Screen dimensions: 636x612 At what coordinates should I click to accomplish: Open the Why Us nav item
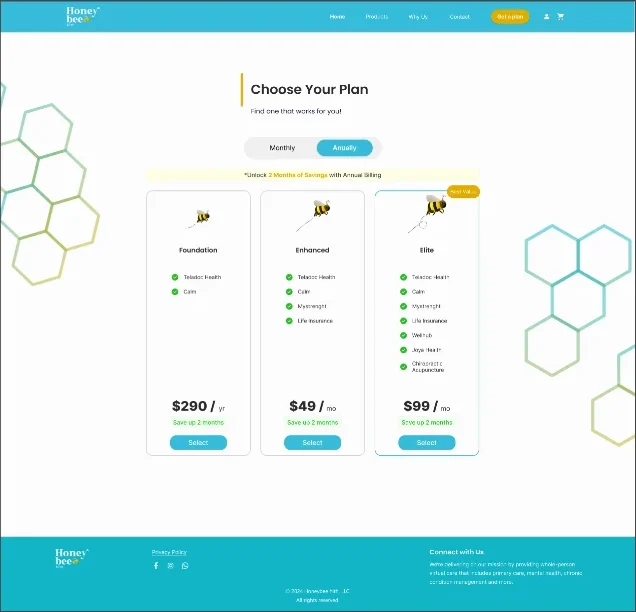click(418, 17)
